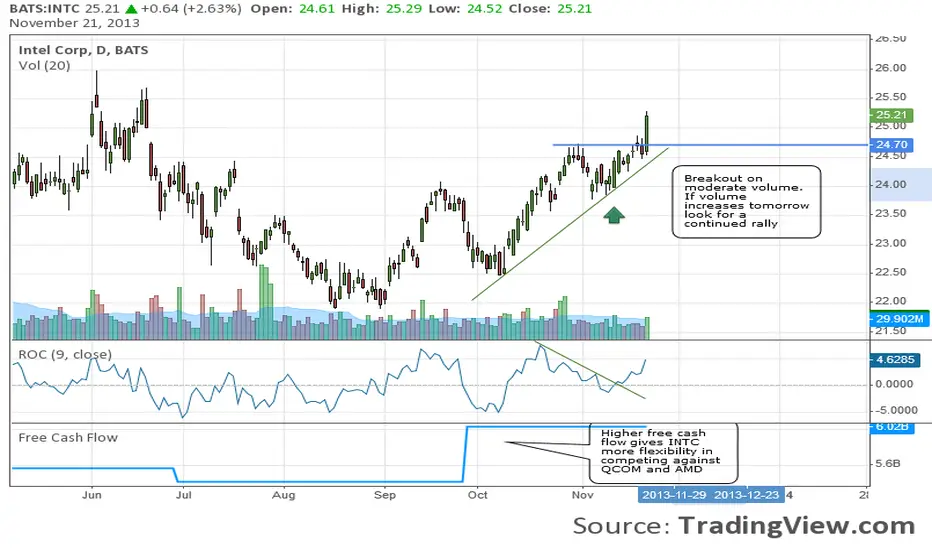Click the +0.64 (+2.63%) change text
The height and width of the screenshot is (550, 932).
click(x=191, y=9)
